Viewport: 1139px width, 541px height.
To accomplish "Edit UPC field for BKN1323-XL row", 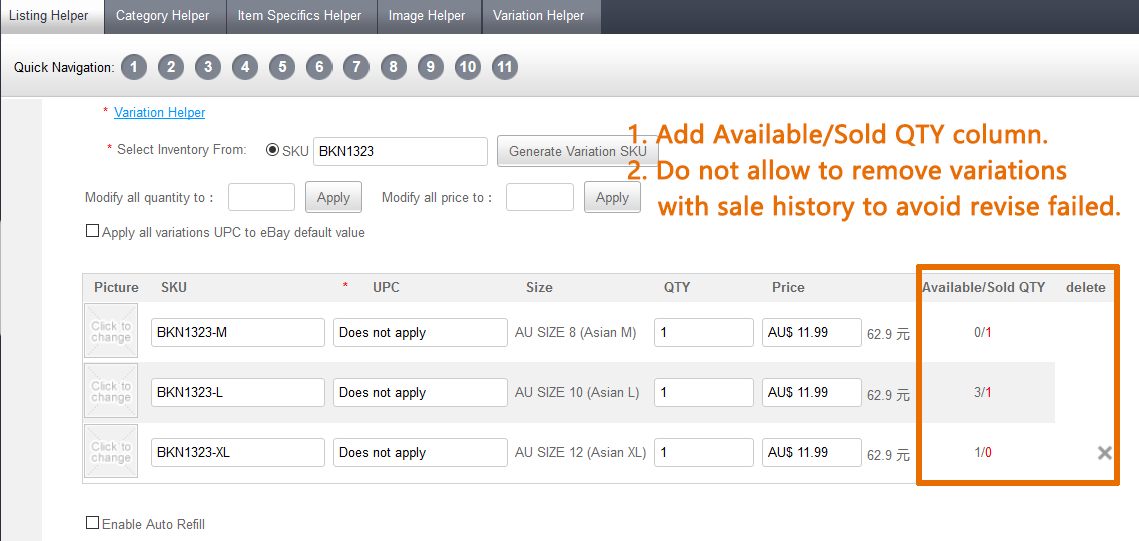I will point(421,452).
